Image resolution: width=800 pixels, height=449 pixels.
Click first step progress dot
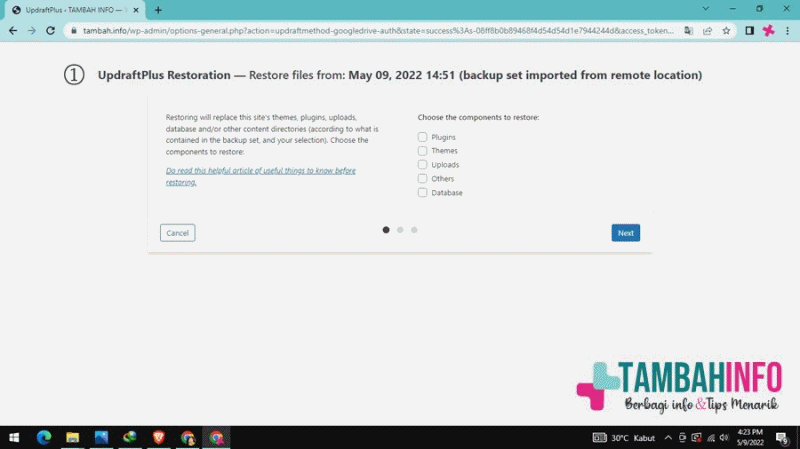click(386, 230)
